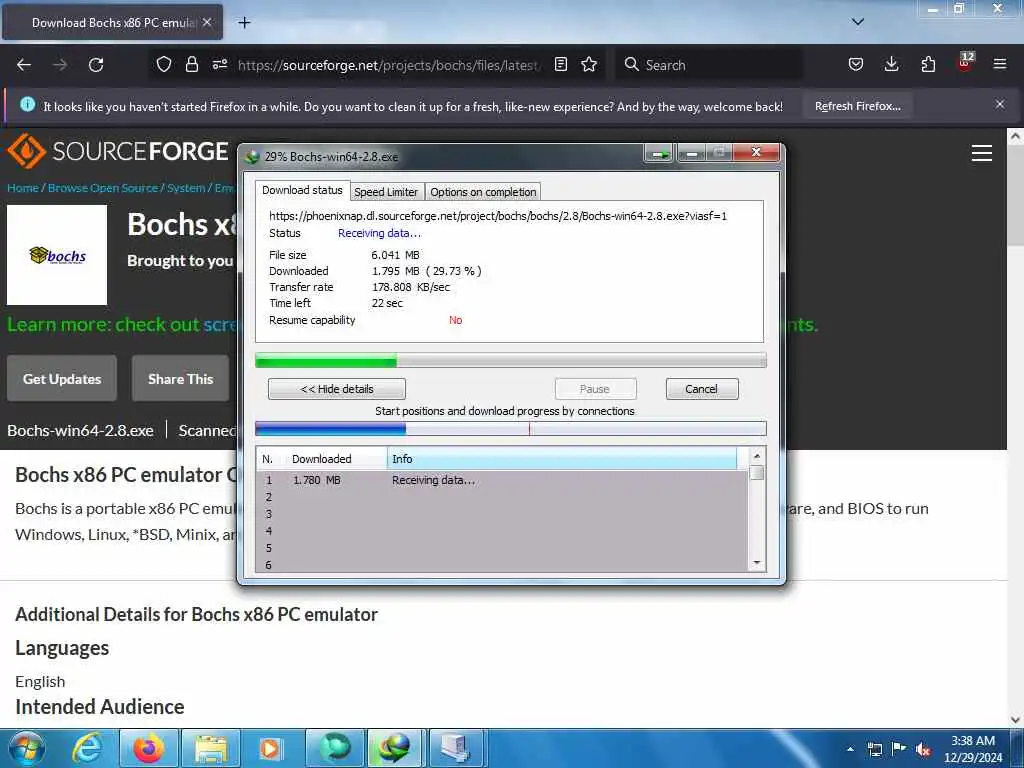
Task: Open the media player taskbar icon
Action: 271,748
